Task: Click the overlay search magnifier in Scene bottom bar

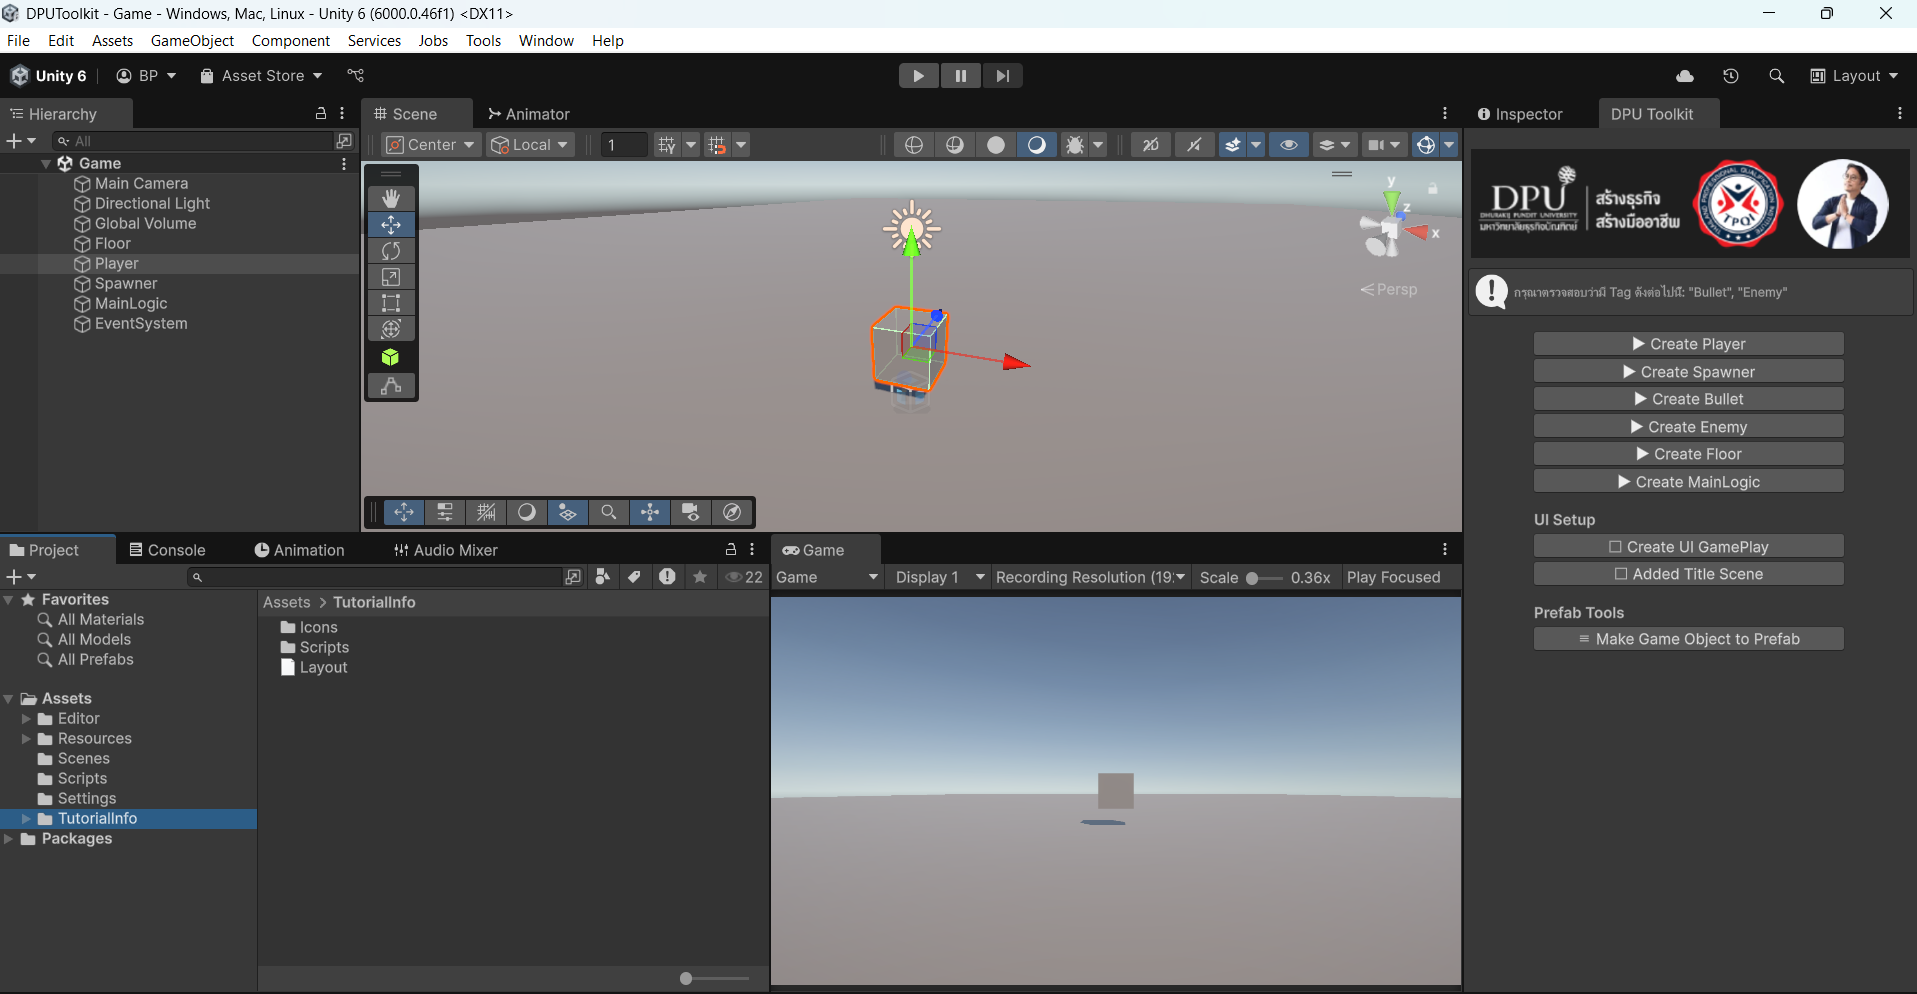Action: (x=608, y=512)
